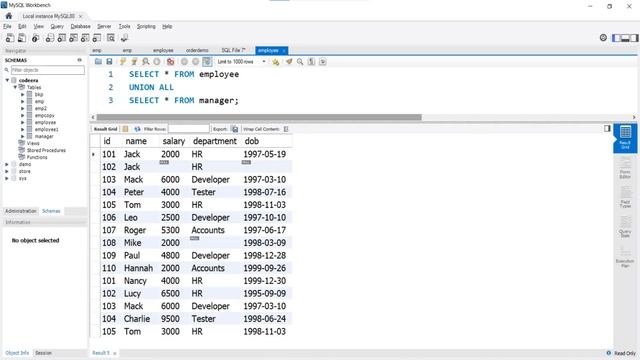Expand the manager table node
Screen dimensions: 640x360
click(23, 136)
